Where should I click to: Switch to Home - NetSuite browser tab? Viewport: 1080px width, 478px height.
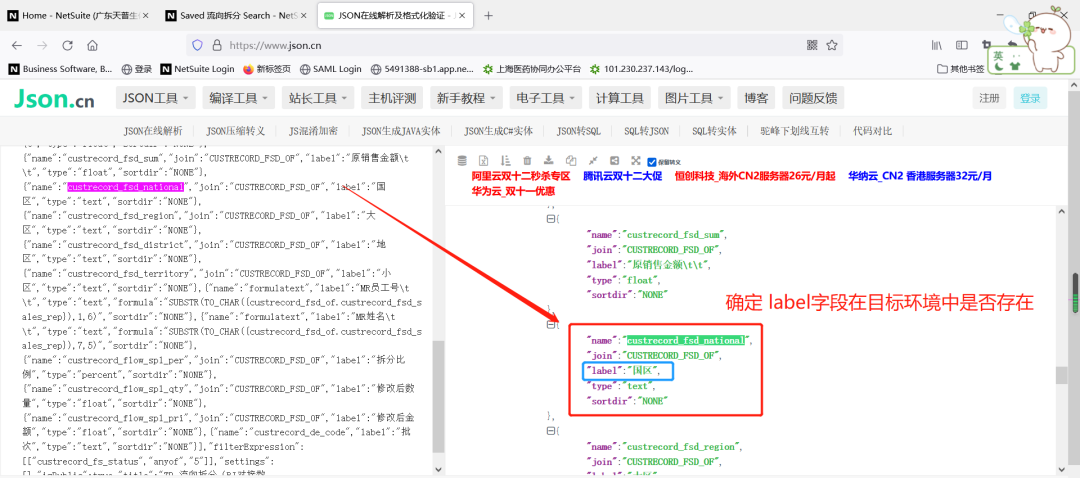pos(80,16)
